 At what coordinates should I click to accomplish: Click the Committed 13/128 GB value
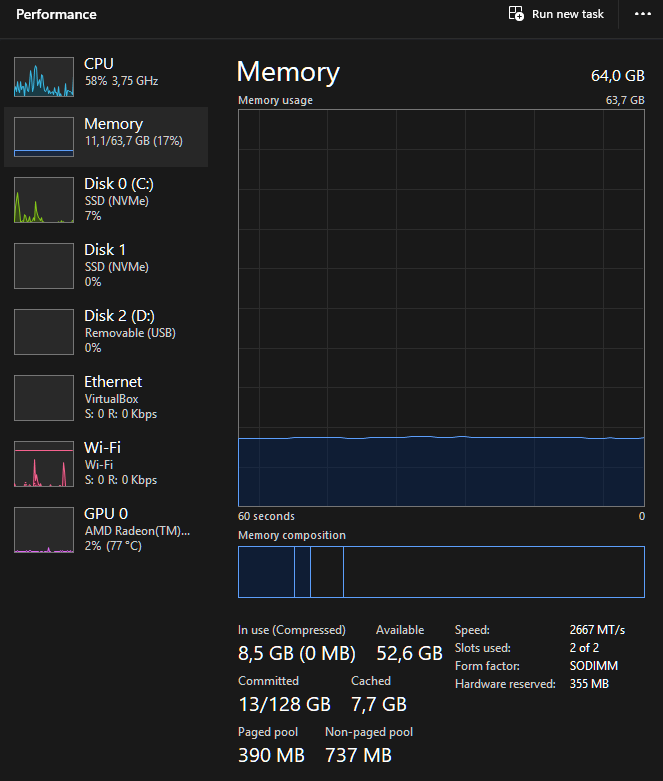(284, 704)
